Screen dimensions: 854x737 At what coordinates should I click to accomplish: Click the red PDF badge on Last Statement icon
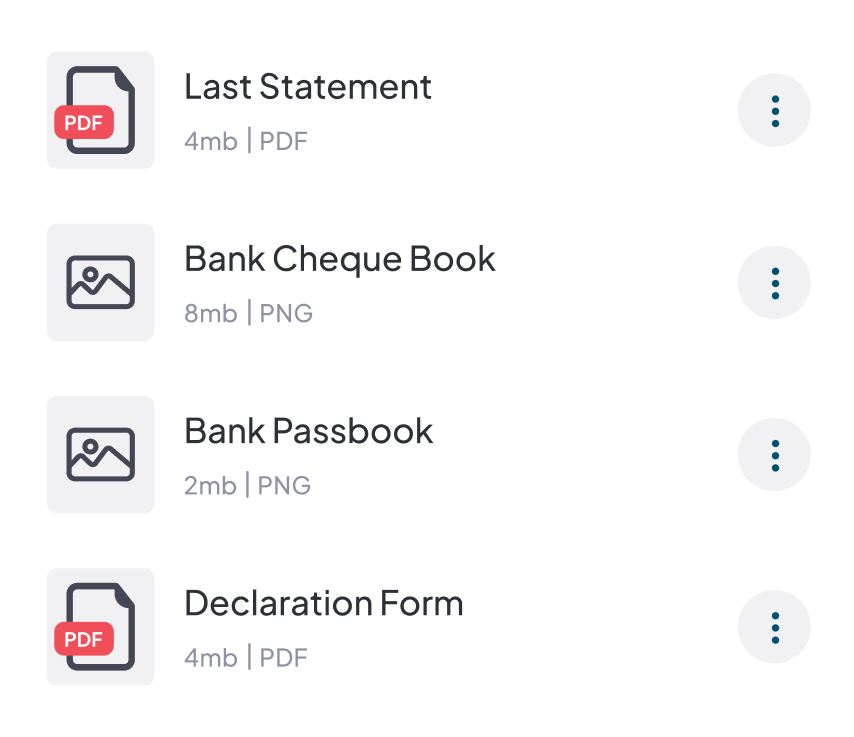coord(84,123)
